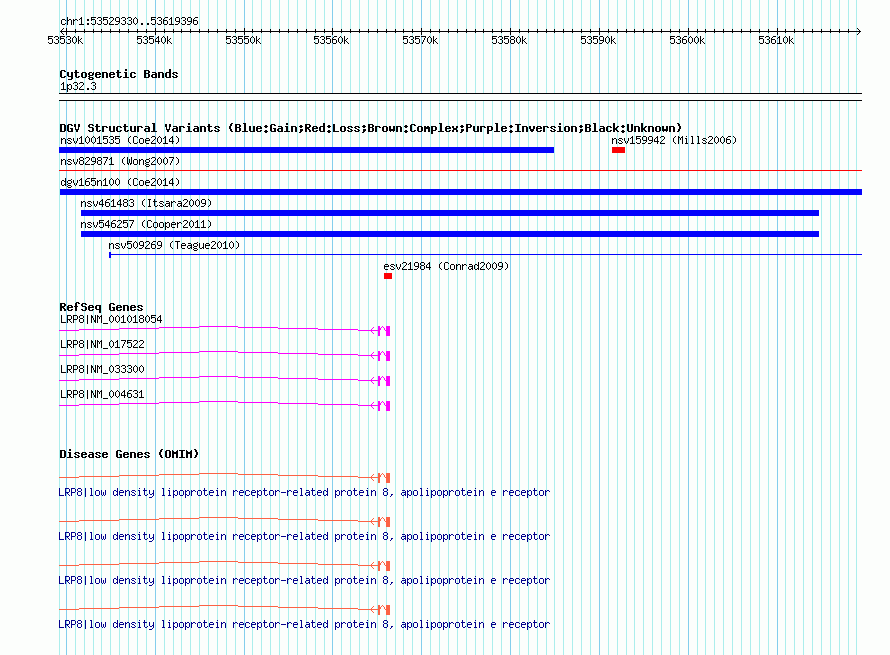
Task: Open LRP8|NM_033300 transcript label
Action: point(102,369)
